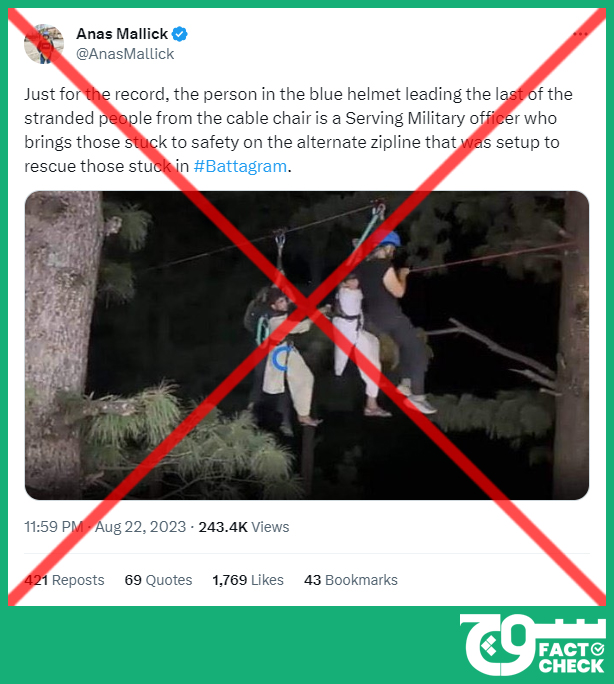Show the 69 Quotes list

point(158,580)
